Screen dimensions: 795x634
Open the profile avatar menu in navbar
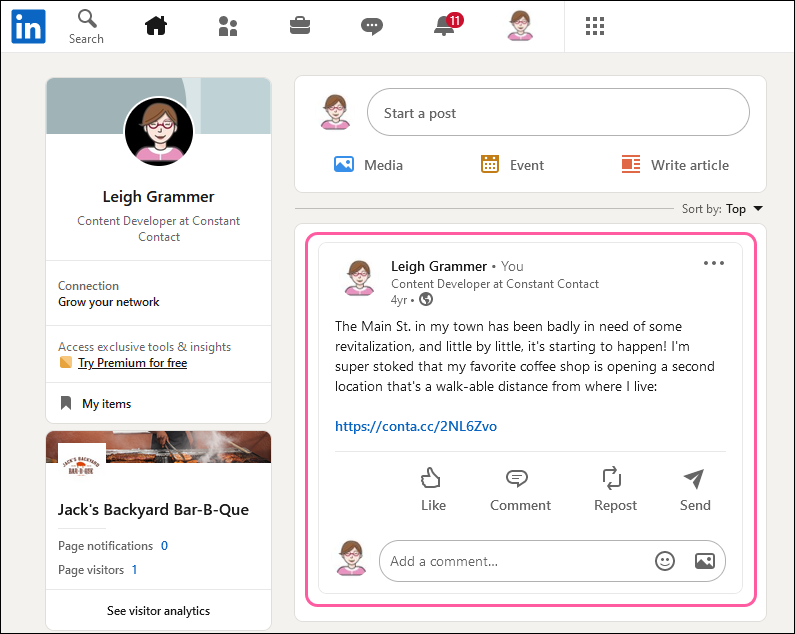520,25
